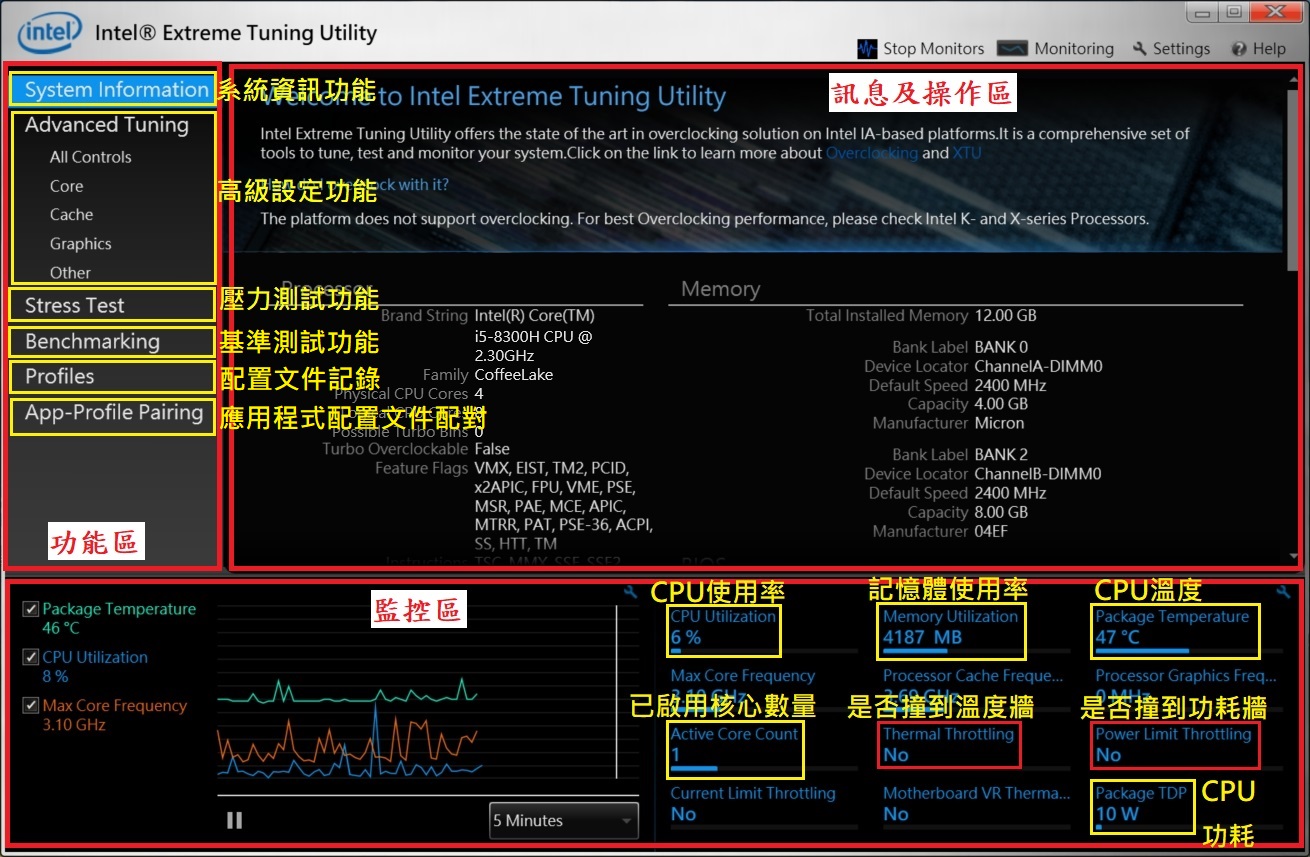The width and height of the screenshot is (1310, 857).
Task: Click the Memory section heading
Action: point(720,289)
